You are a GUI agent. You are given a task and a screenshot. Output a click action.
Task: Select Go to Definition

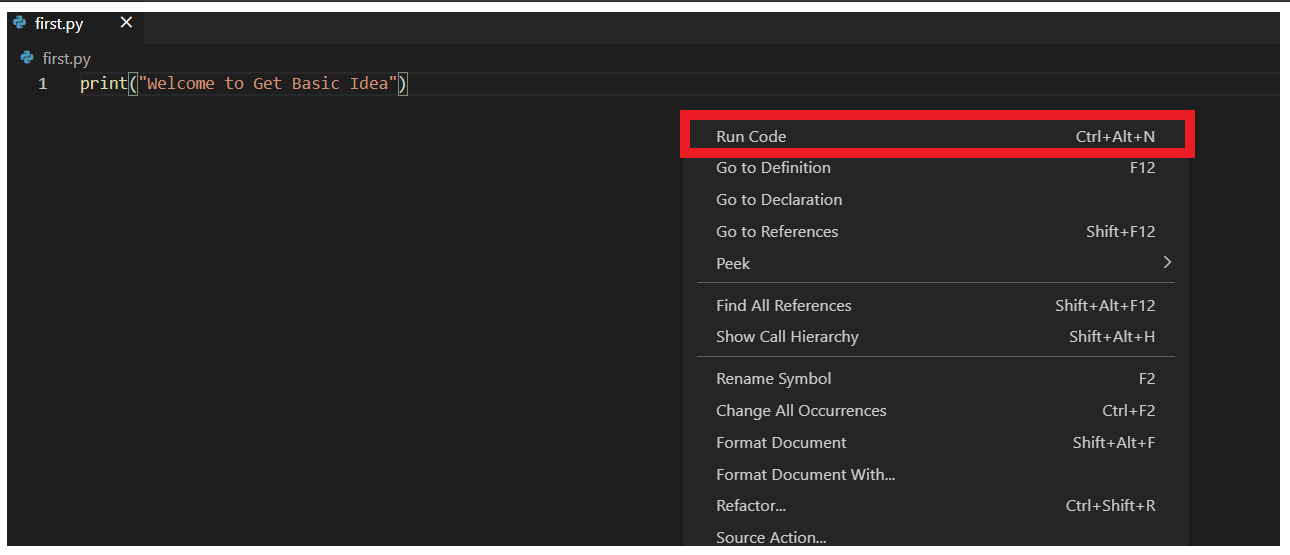coord(773,168)
